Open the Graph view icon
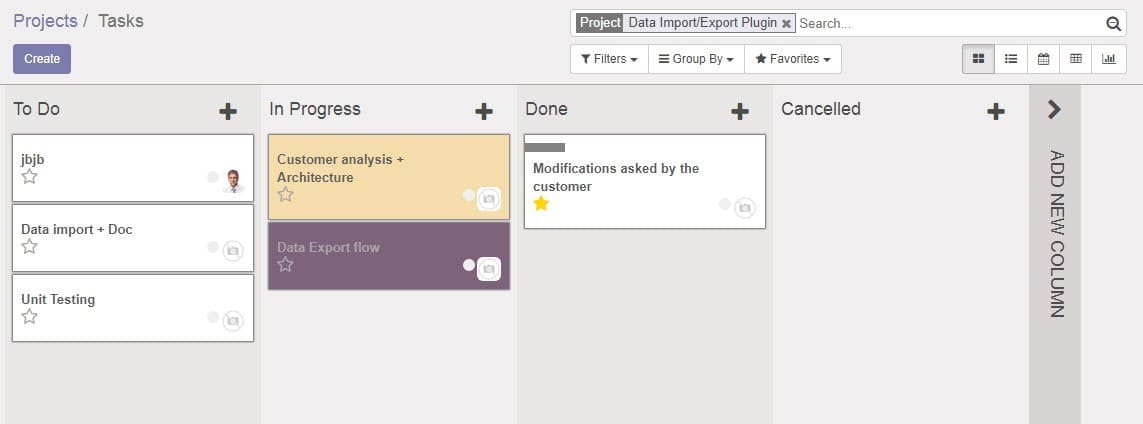Screen dimensions: 1143x424 (1109, 59)
